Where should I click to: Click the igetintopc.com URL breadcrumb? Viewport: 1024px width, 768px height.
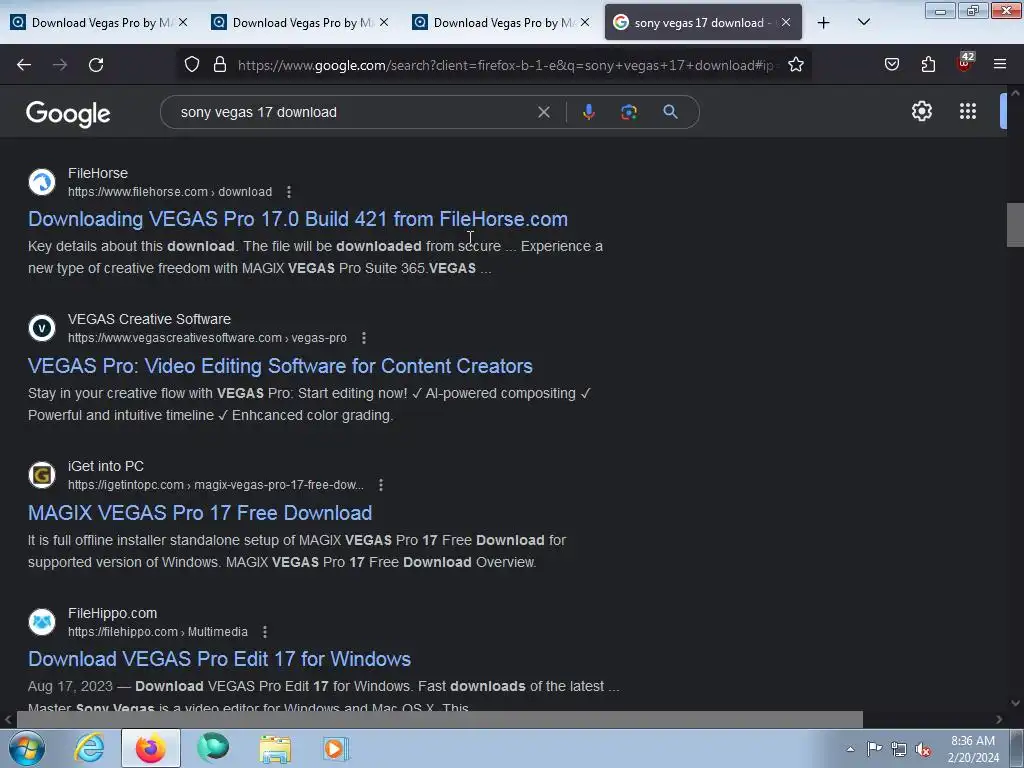[x=216, y=485]
